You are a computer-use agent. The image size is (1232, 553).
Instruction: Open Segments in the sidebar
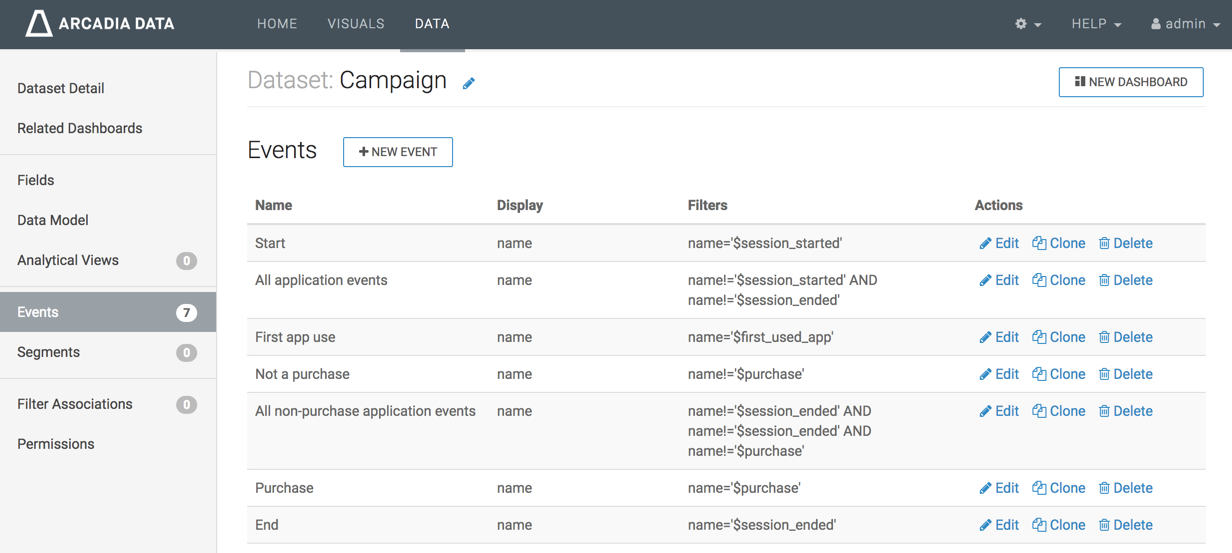(x=48, y=352)
